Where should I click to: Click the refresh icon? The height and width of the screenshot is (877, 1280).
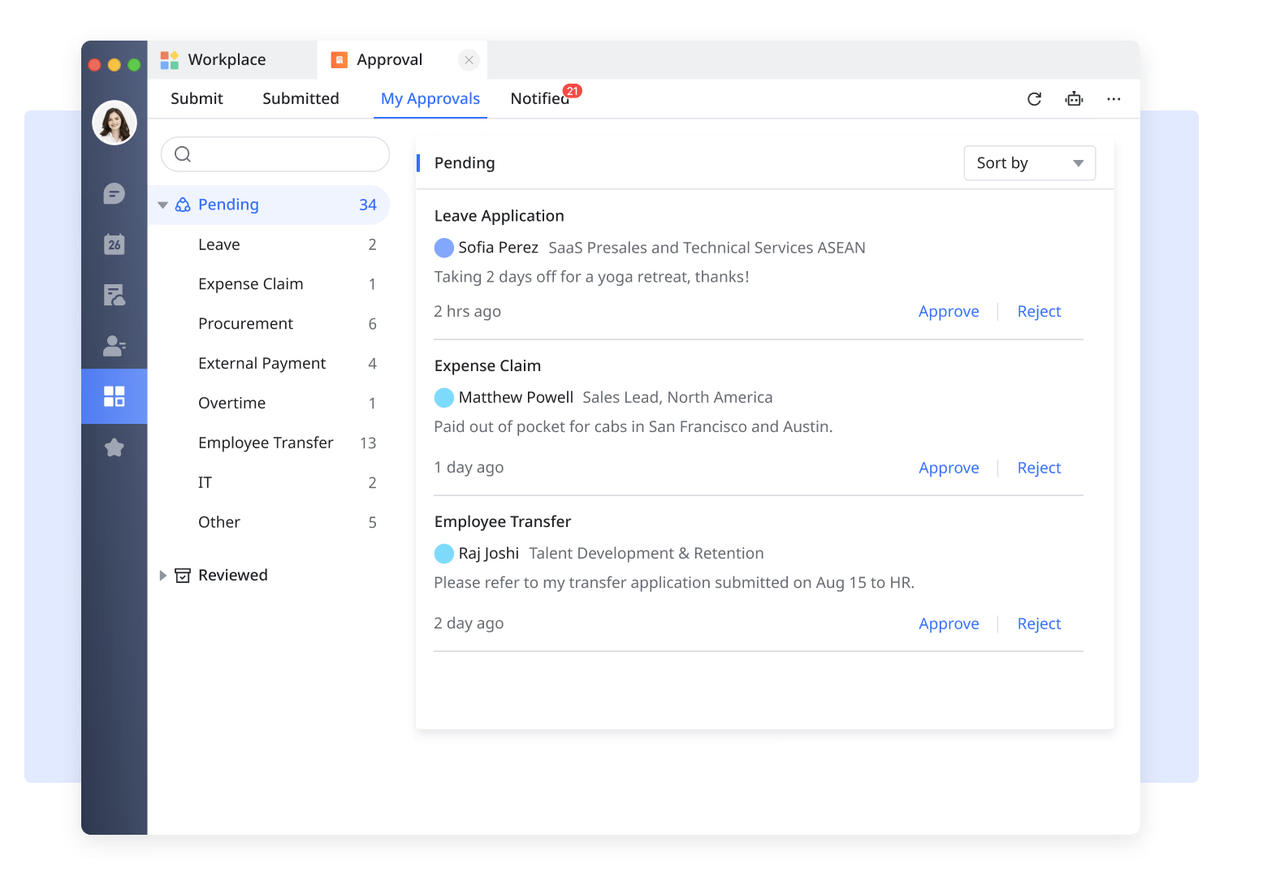1034,99
